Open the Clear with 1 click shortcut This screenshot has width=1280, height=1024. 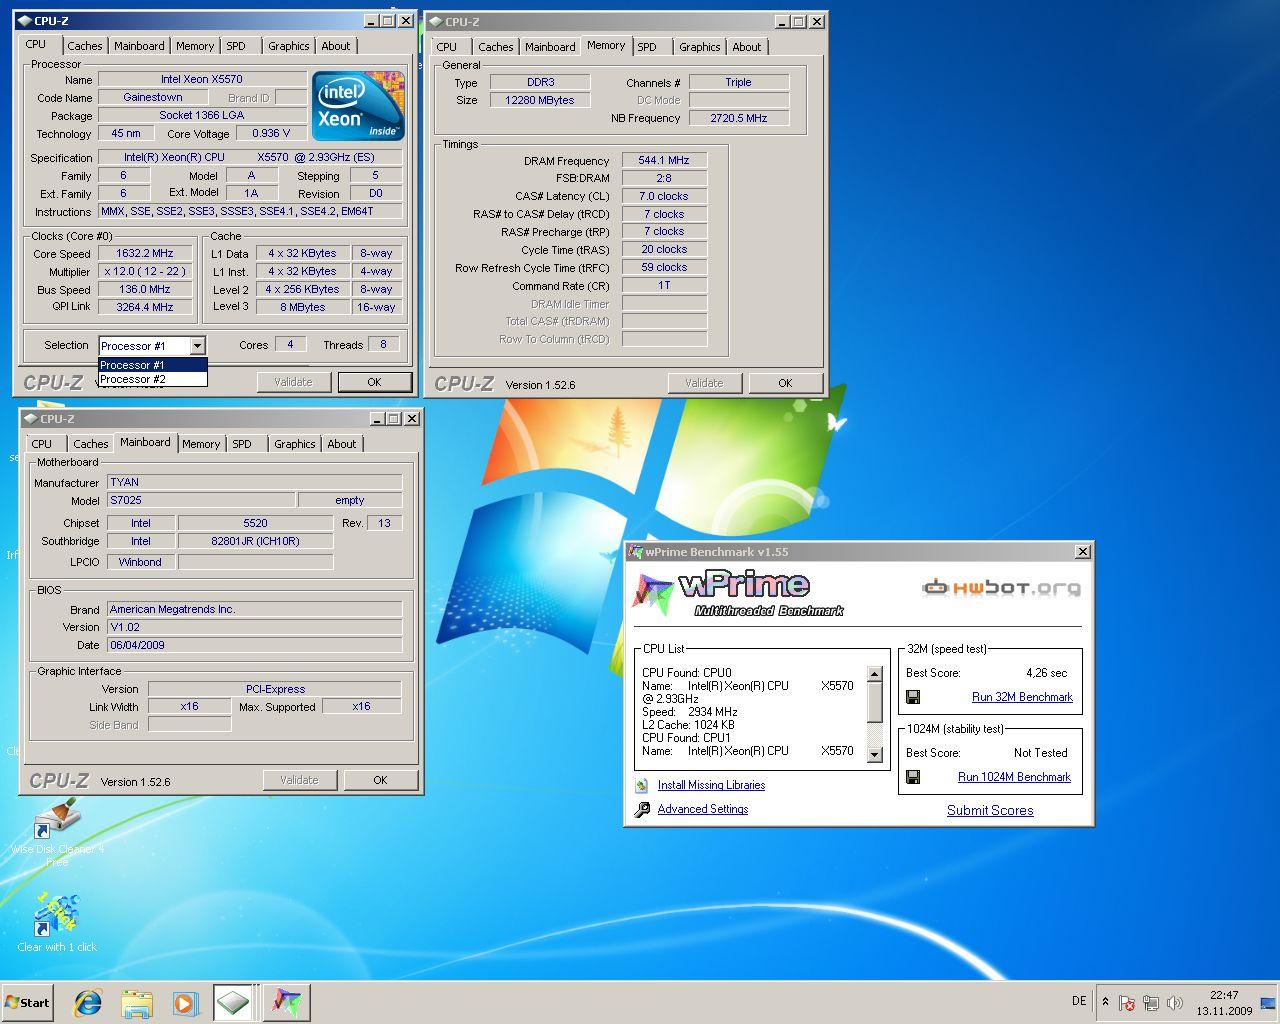[x=57, y=921]
